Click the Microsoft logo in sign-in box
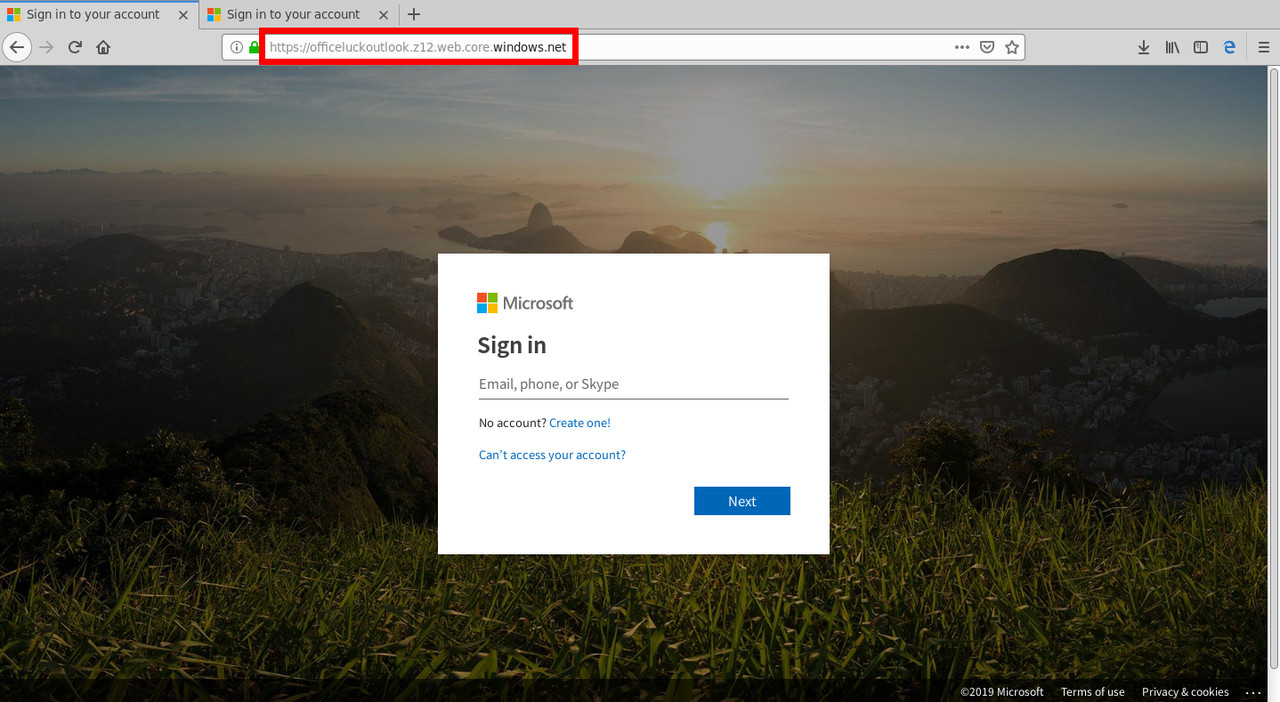Viewport: 1280px width, 702px height. (x=525, y=303)
